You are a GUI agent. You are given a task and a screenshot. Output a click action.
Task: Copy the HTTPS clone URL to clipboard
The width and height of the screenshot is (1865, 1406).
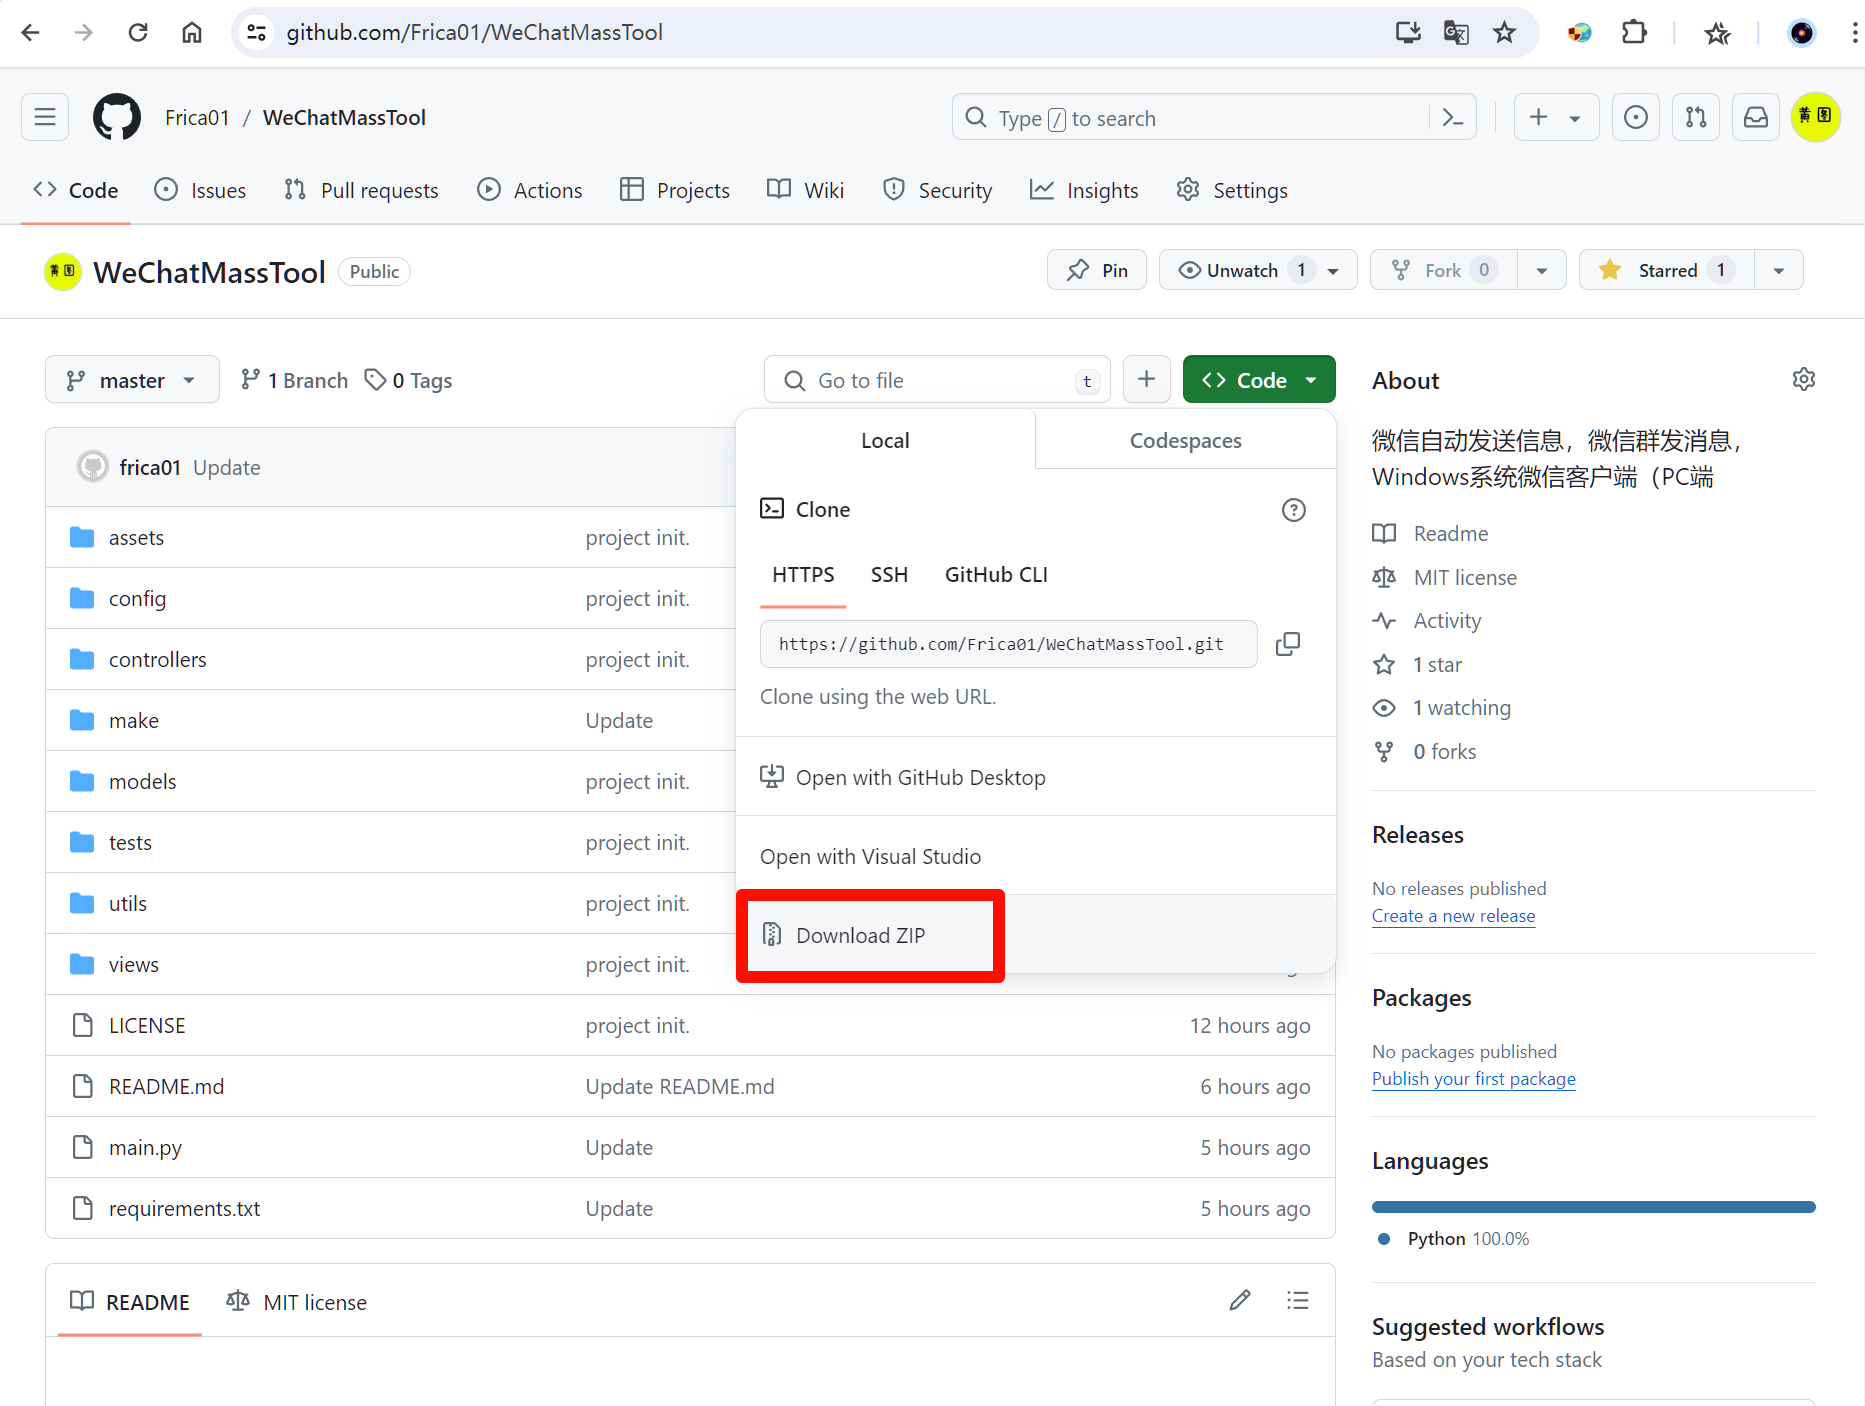(x=1288, y=644)
